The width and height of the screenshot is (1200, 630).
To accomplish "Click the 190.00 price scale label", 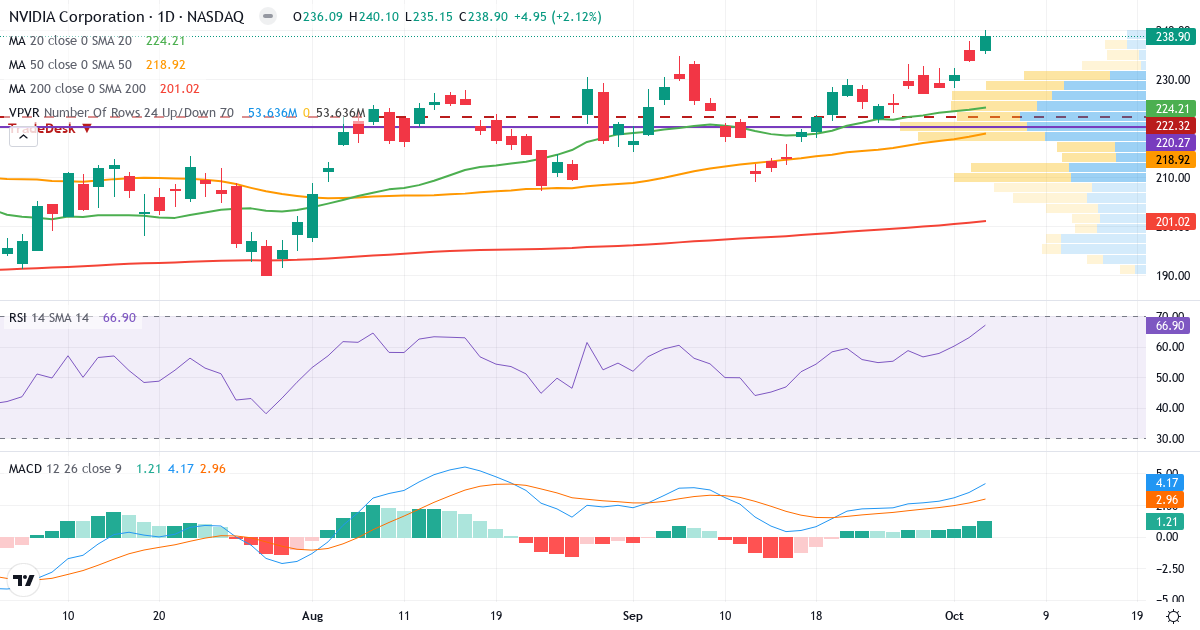I will click(x=1171, y=275).
